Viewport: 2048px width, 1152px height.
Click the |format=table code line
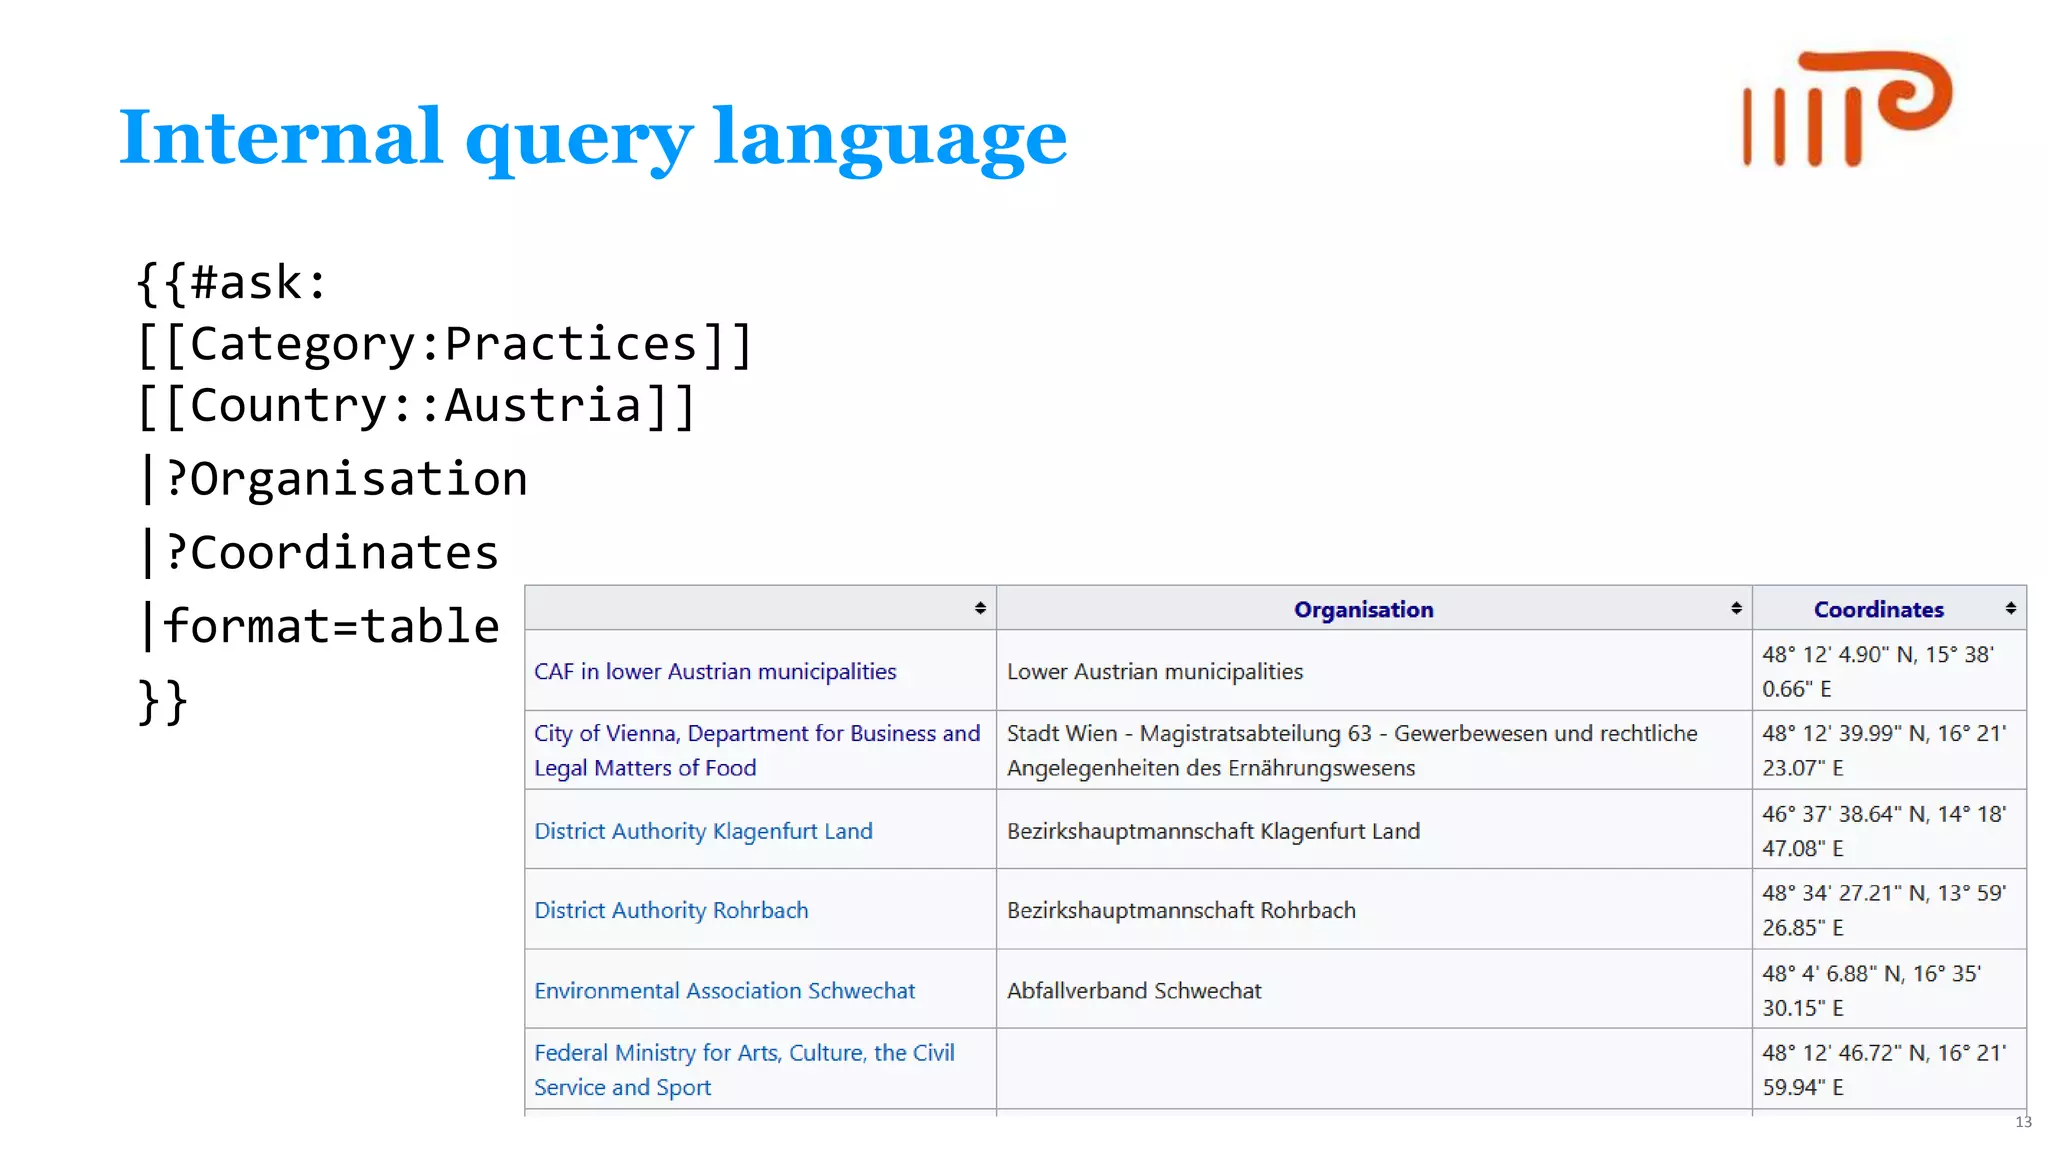[320, 626]
